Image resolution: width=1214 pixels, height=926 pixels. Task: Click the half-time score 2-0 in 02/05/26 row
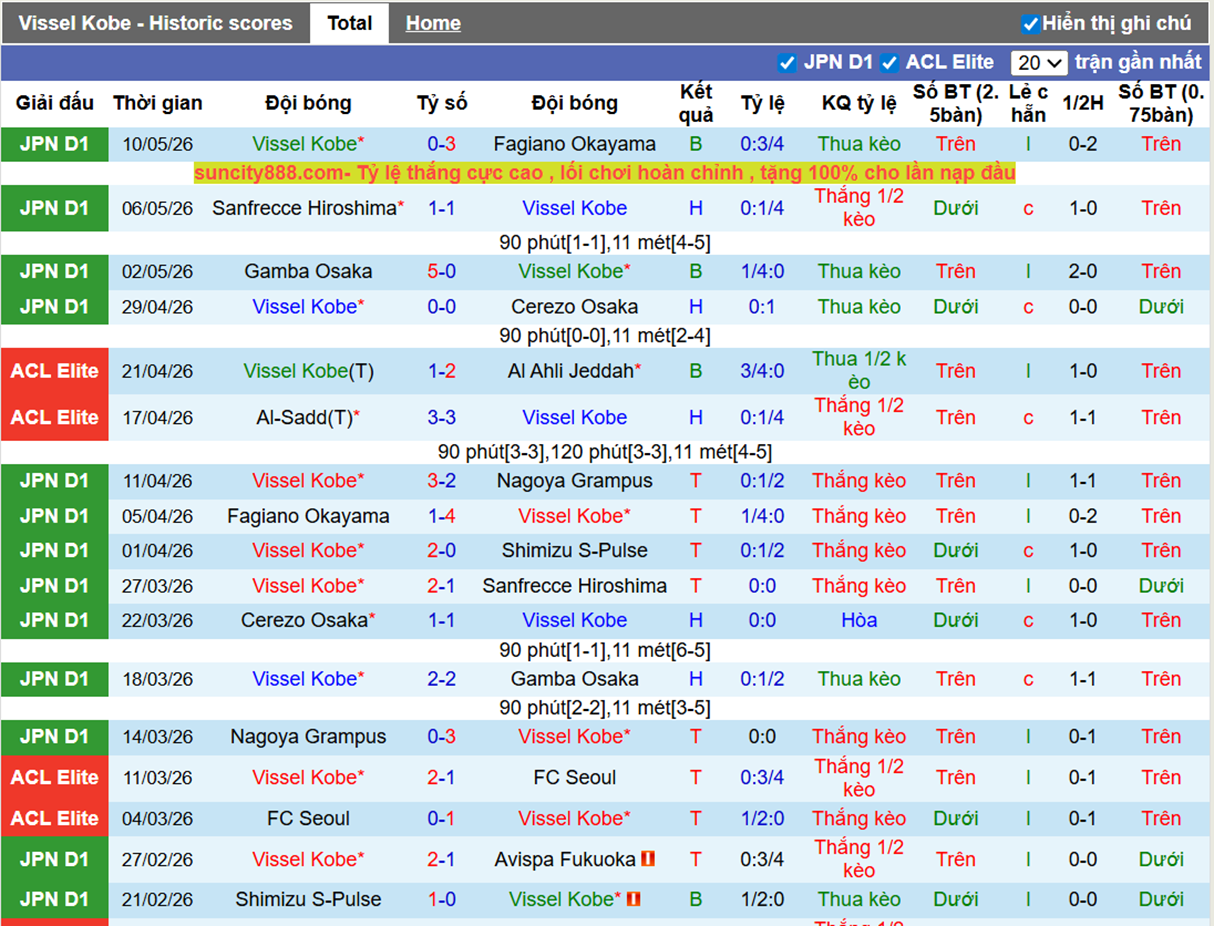tap(1083, 271)
